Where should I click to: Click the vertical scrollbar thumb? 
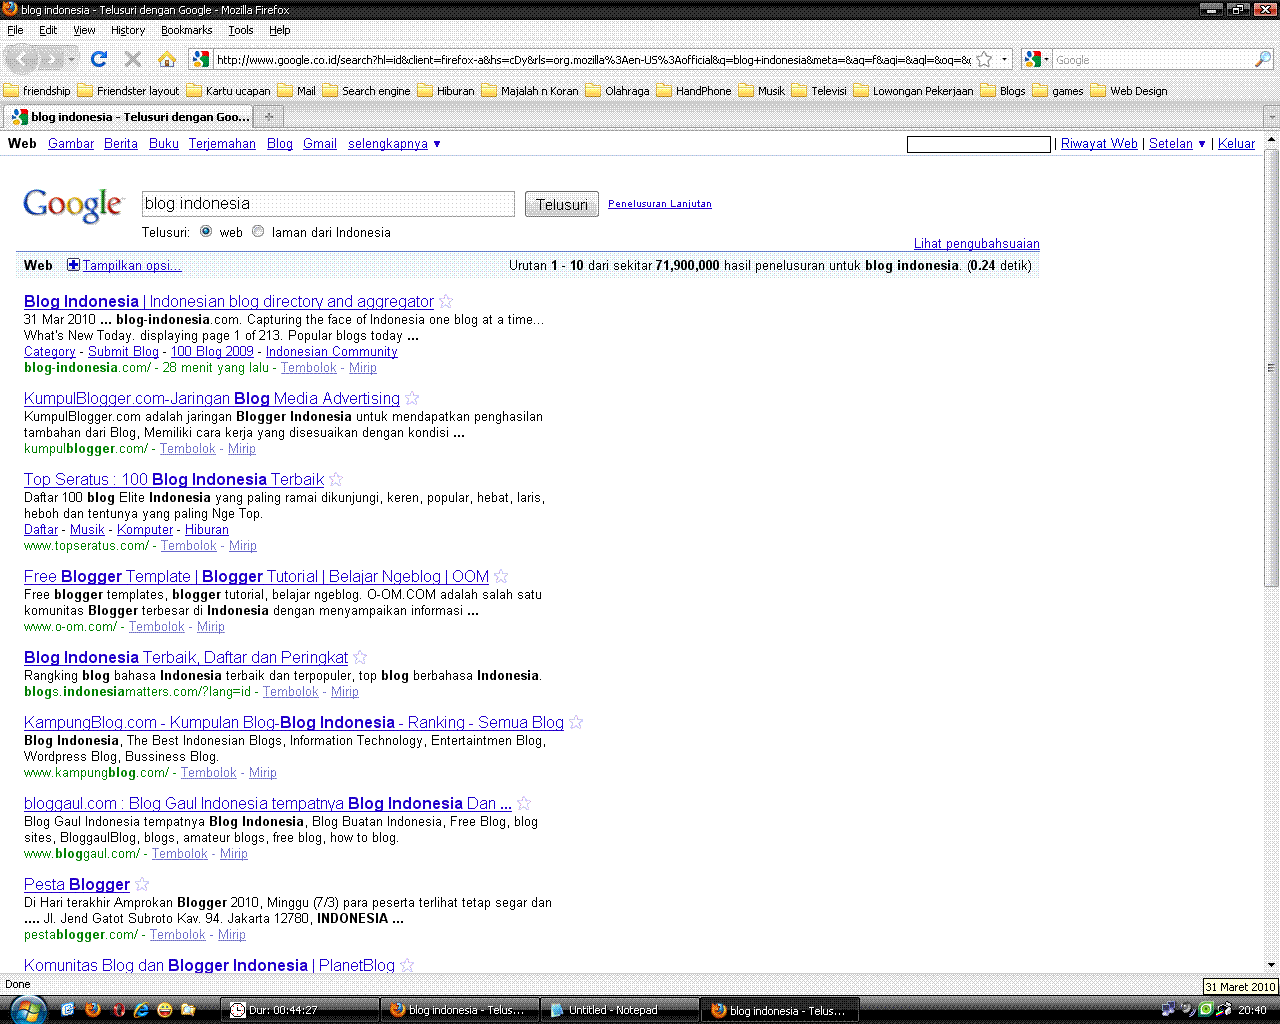[x=1272, y=368]
